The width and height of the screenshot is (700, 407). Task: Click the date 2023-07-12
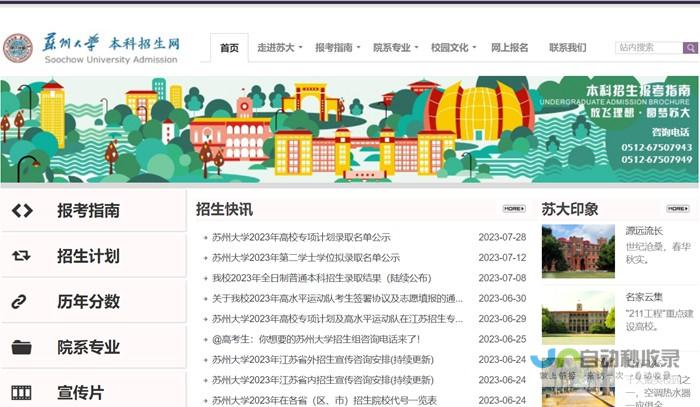pos(502,258)
